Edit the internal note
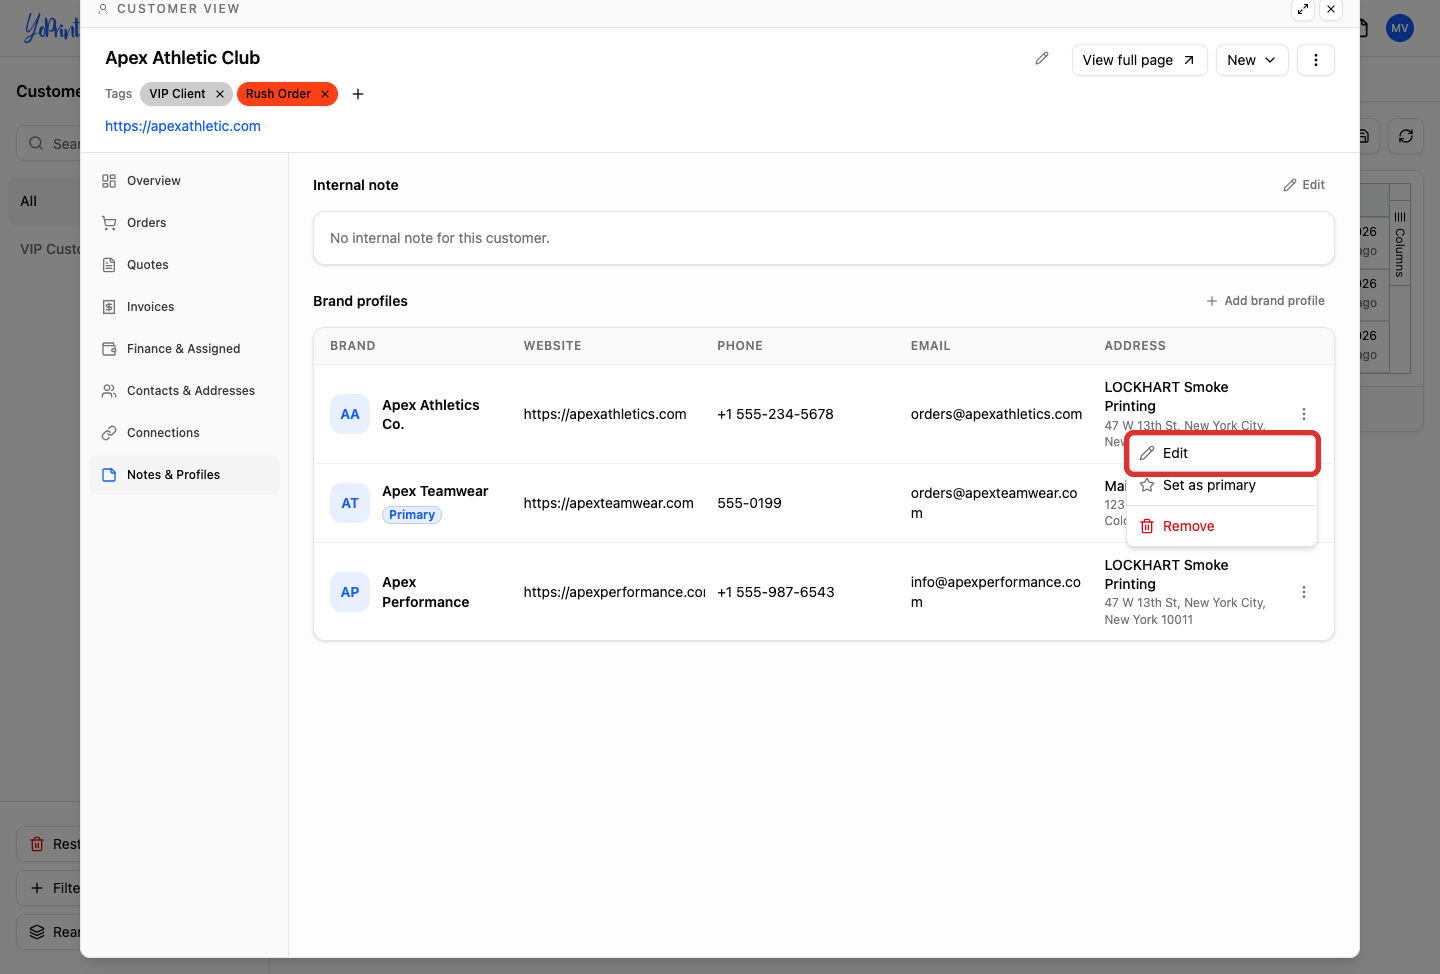 (1304, 185)
